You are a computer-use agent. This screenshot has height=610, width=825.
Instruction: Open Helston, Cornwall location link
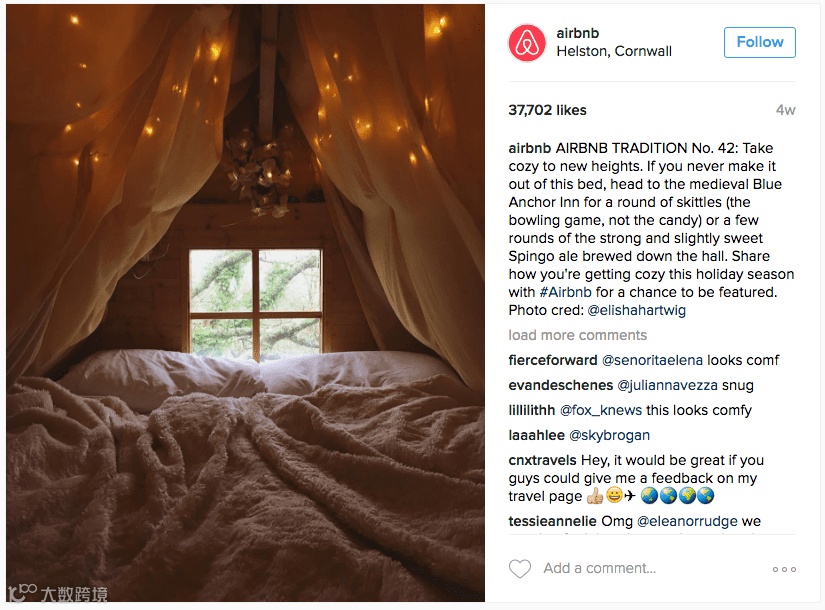[x=614, y=51]
